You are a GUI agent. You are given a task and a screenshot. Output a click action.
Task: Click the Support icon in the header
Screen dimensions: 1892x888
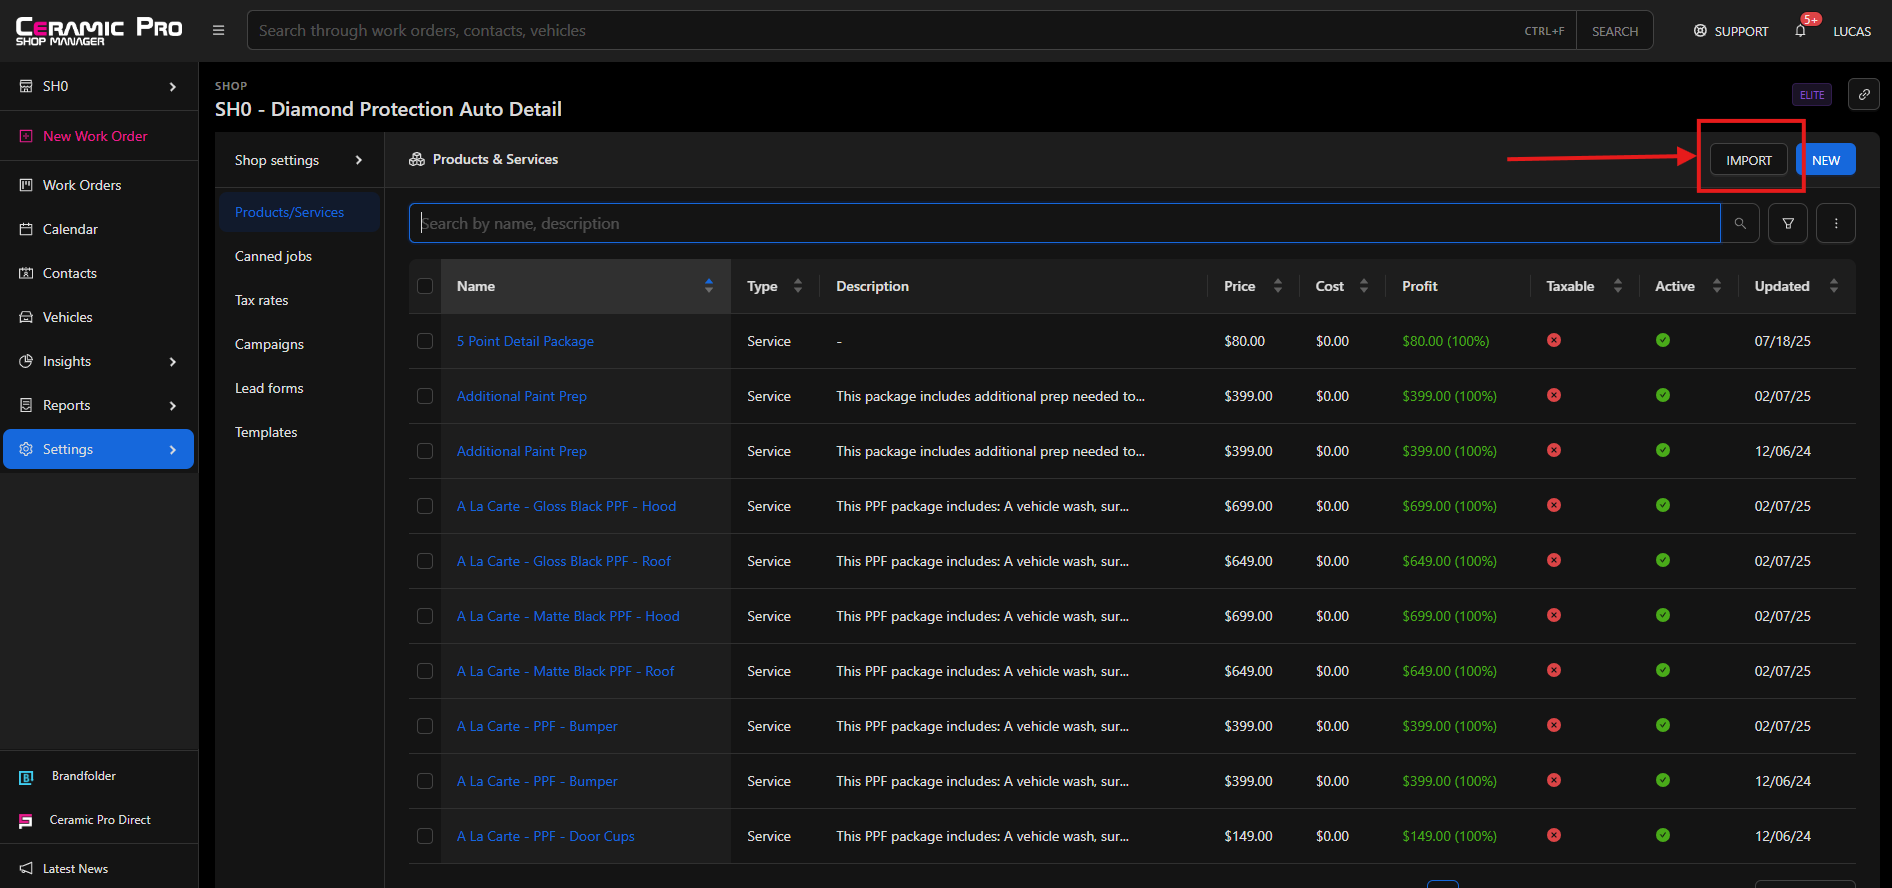pyautogui.click(x=1700, y=31)
